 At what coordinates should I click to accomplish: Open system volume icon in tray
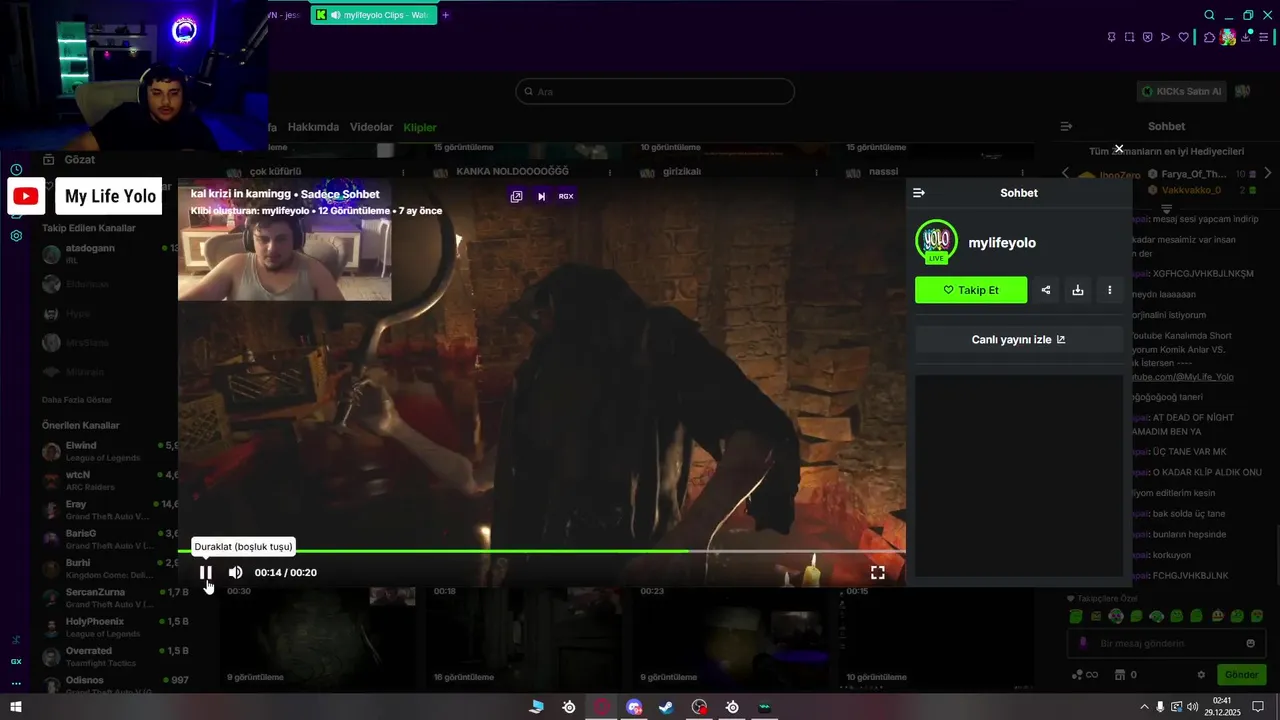pyautogui.click(x=1191, y=707)
